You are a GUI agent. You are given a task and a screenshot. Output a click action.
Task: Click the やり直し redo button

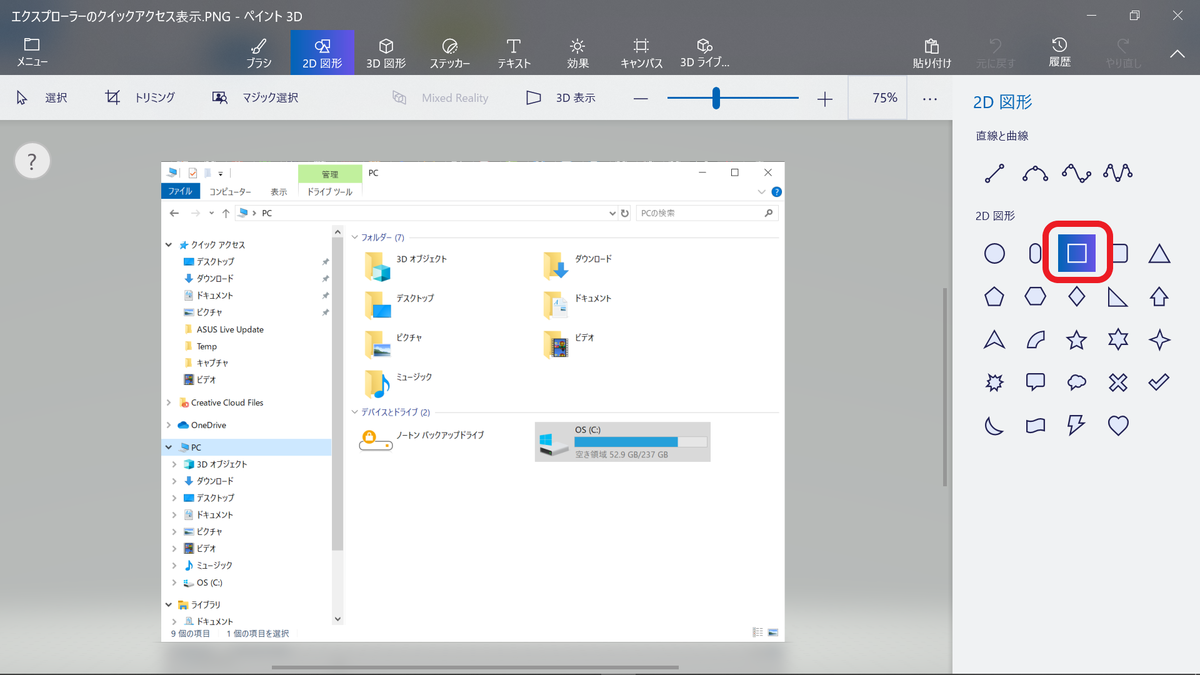1124,52
